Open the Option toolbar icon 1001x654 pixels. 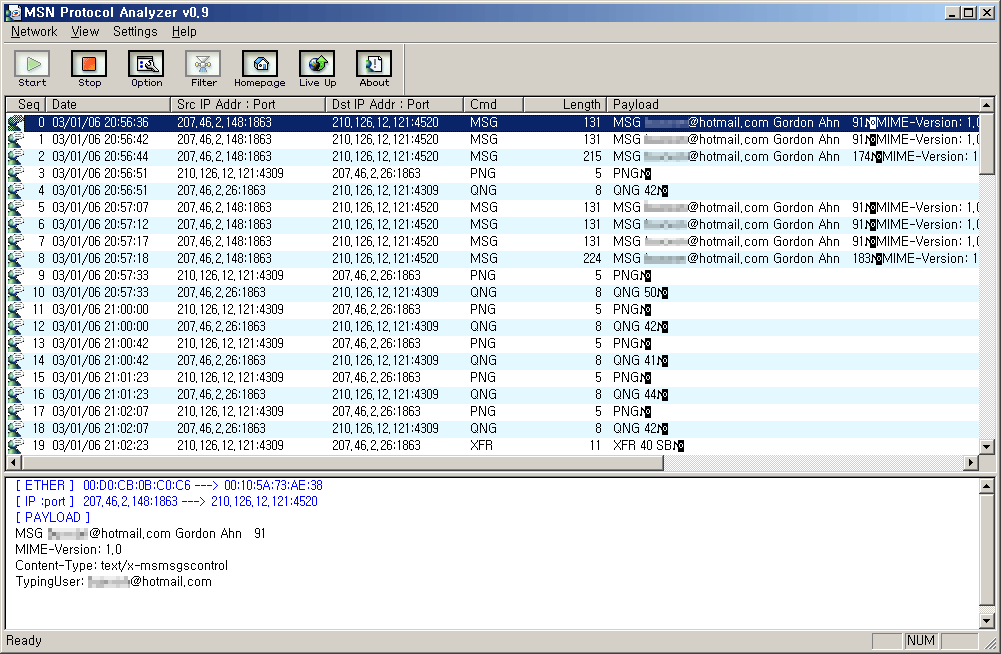pos(146,69)
